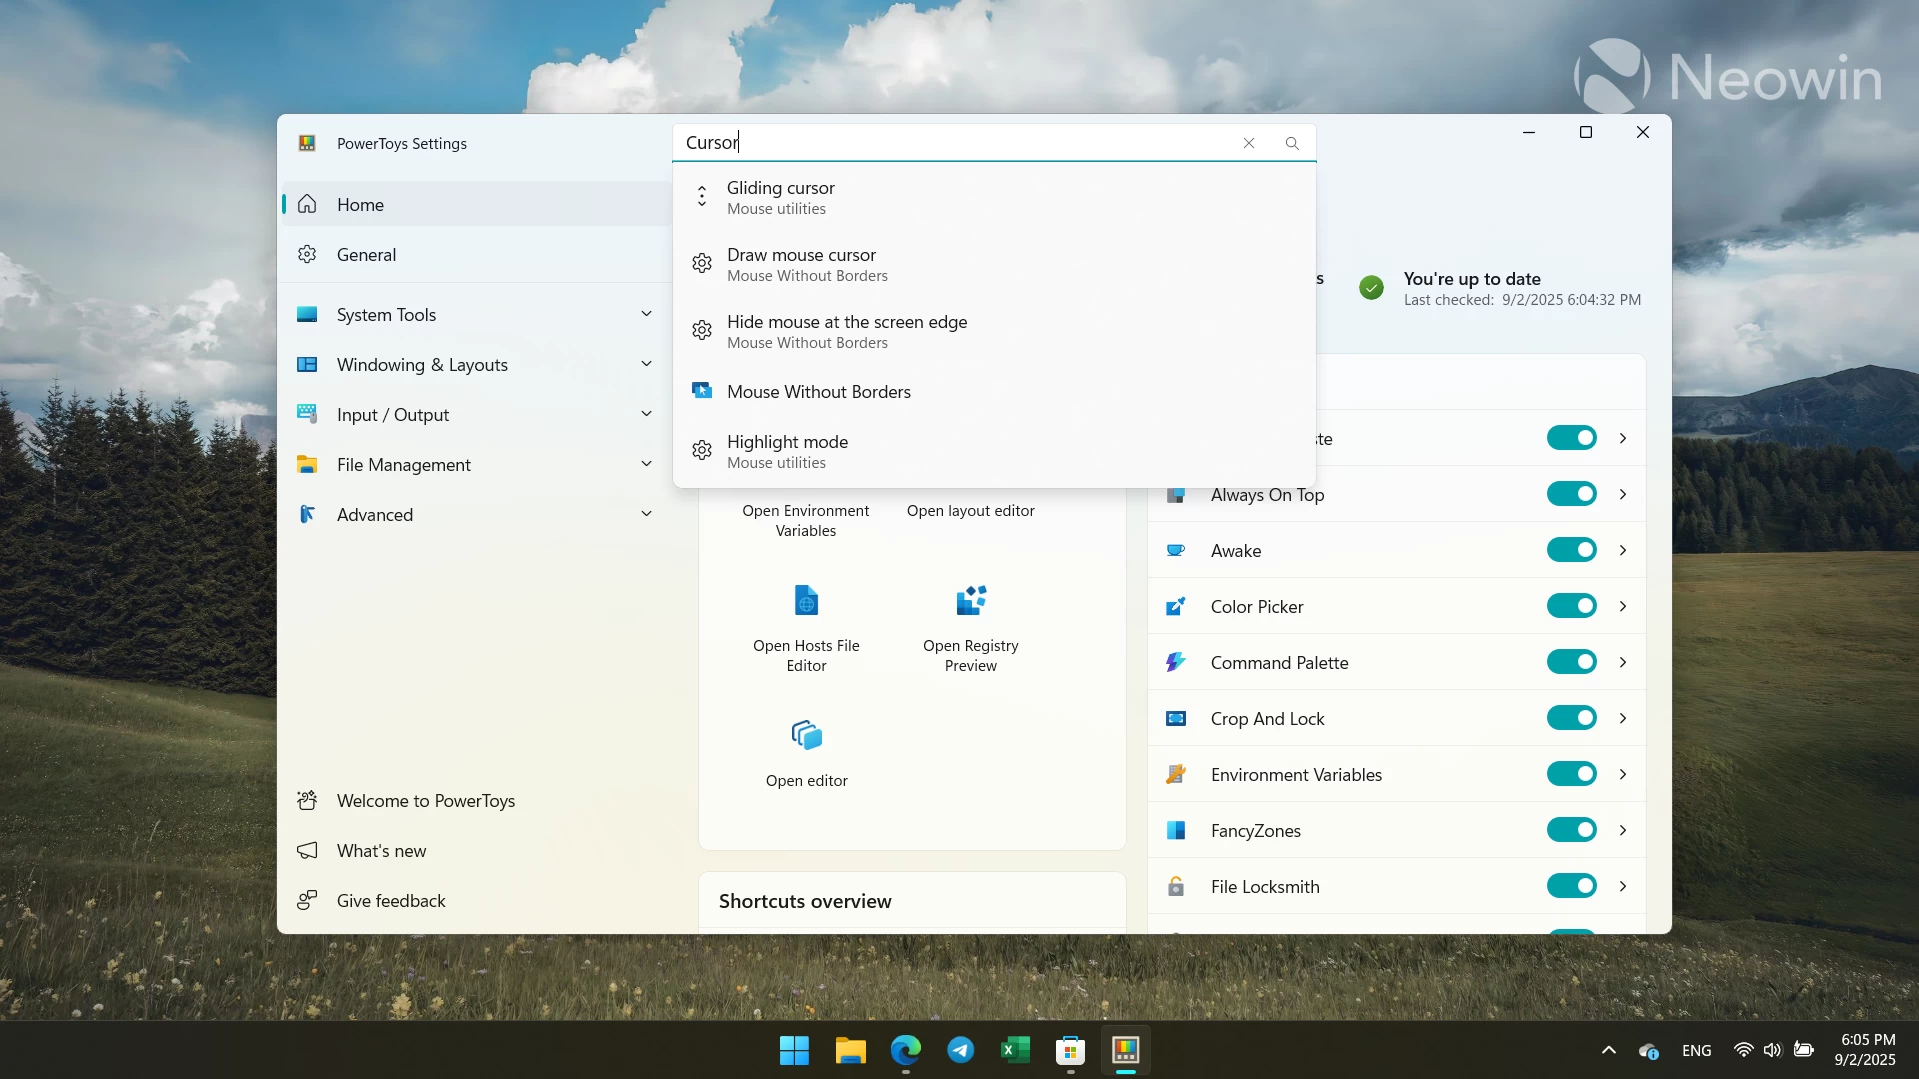Image resolution: width=1919 pixels, height=1079 pixels.
Task: Click the search magnifier icon
Action: (1292, 143)
